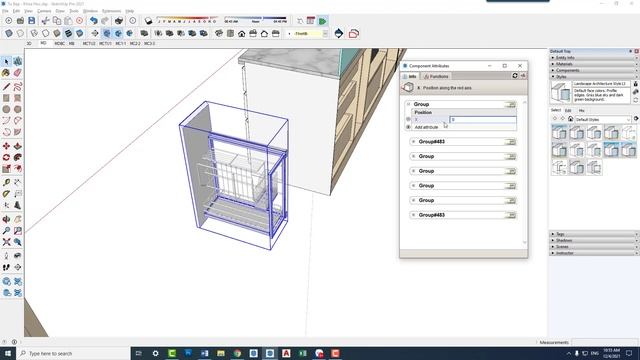Click the blue 3D Warehouse diamond icon

pos(339,33)
